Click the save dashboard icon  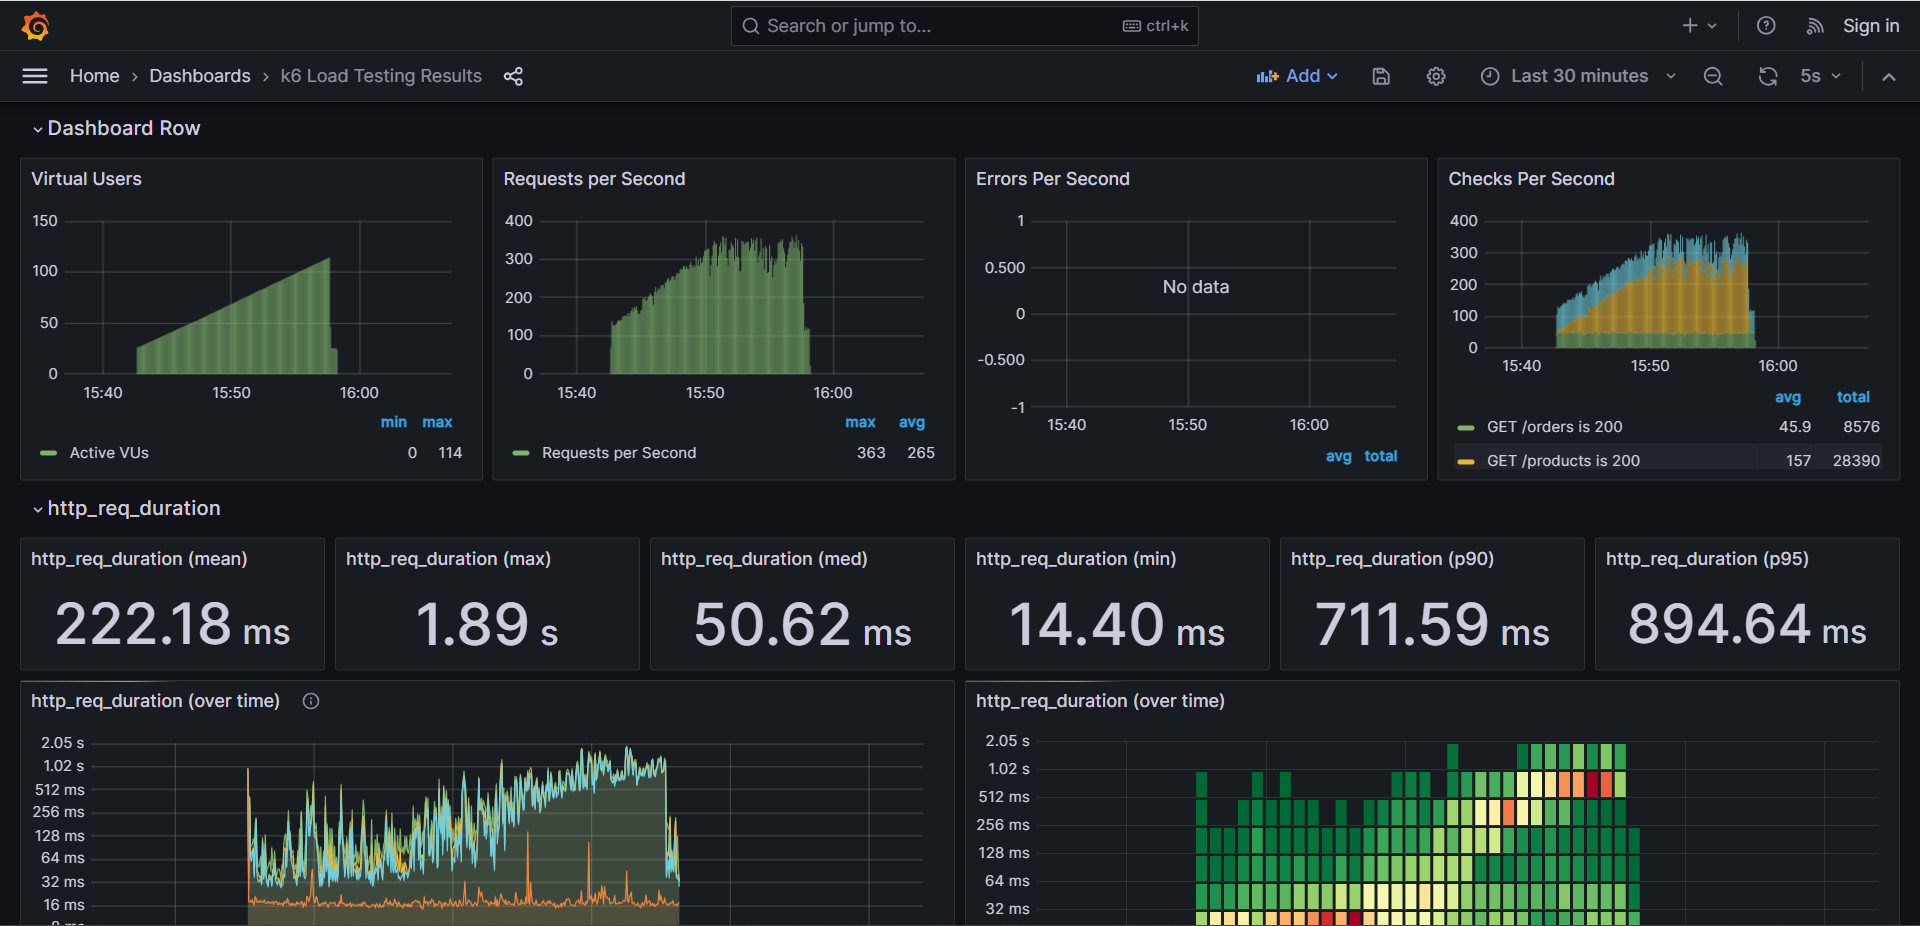point(1381,76)
